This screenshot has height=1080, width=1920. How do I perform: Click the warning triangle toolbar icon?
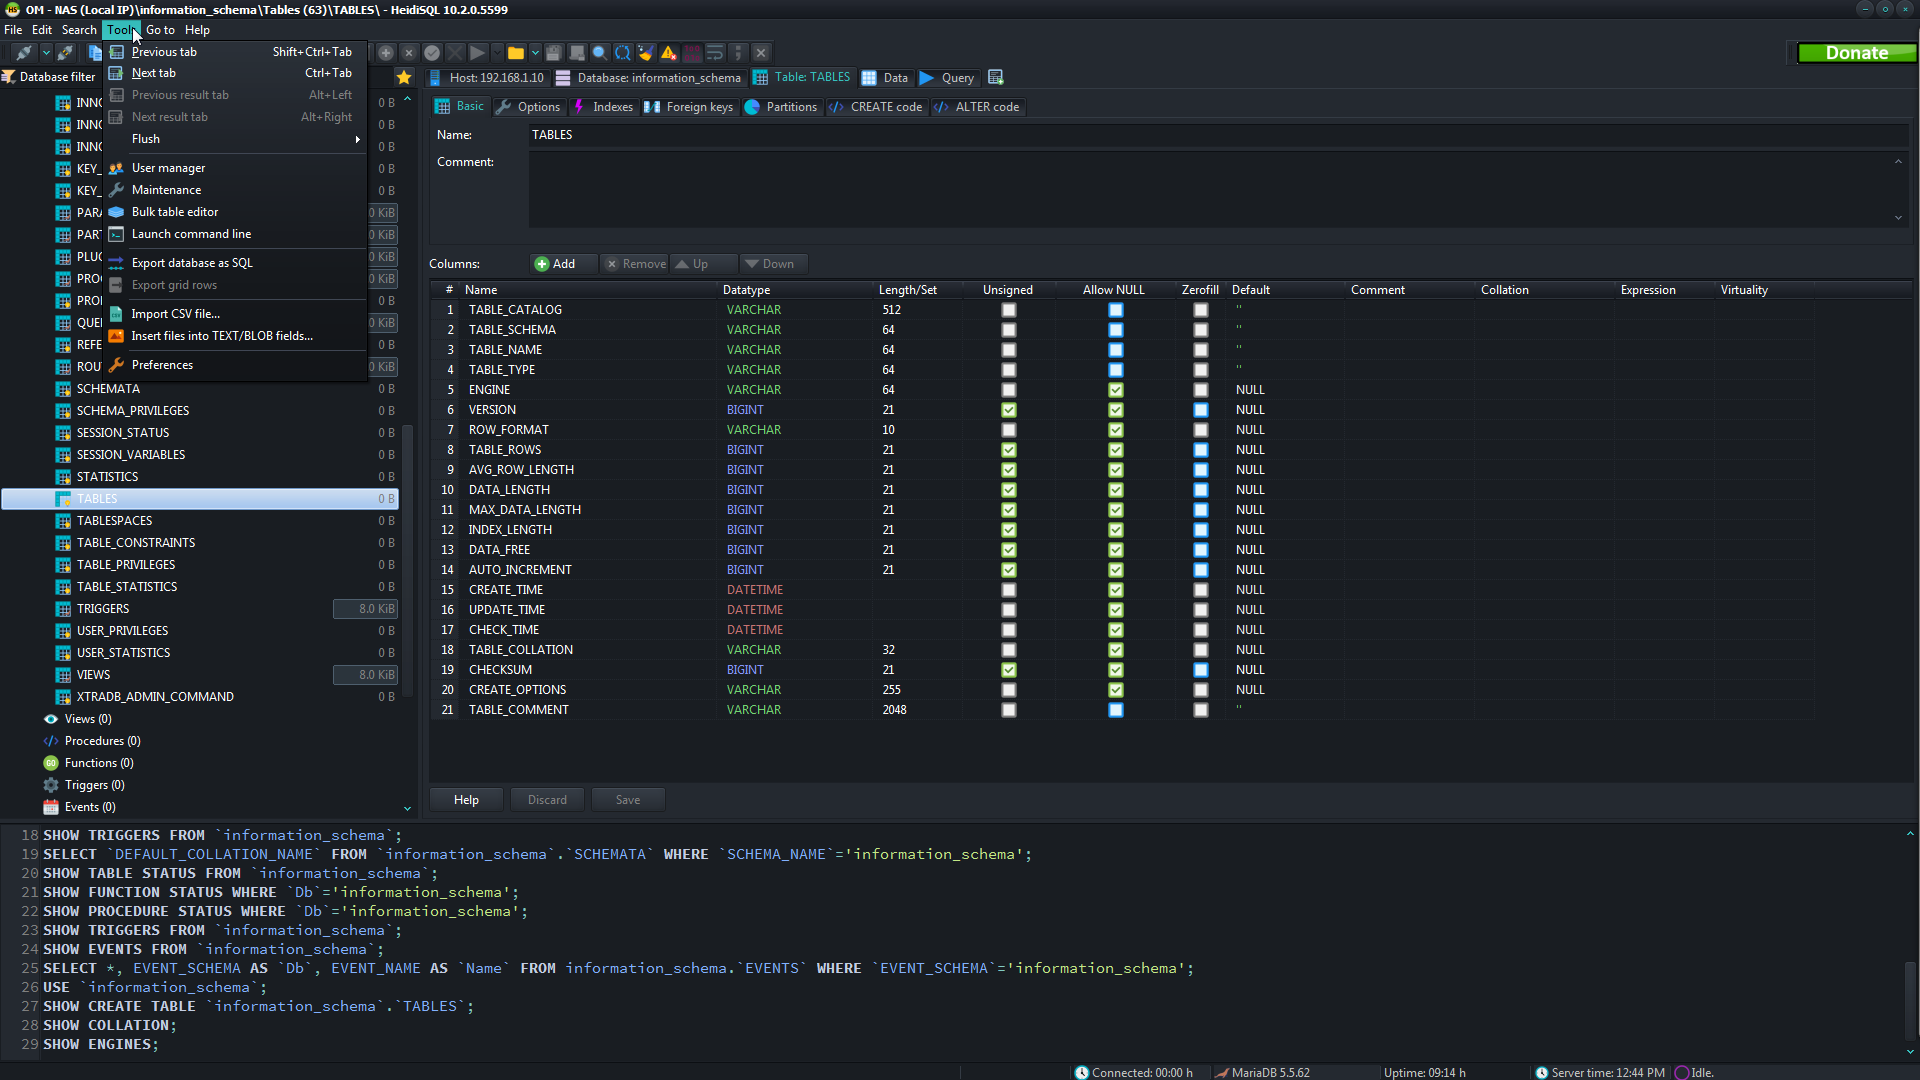[668, 53]
